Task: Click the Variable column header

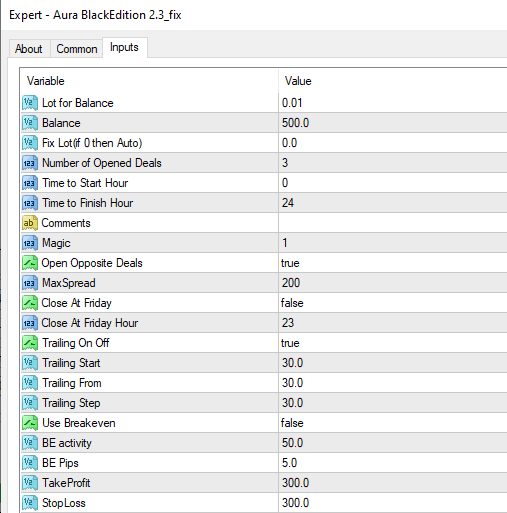Action: pyautogui.click(x=149, y=81)
